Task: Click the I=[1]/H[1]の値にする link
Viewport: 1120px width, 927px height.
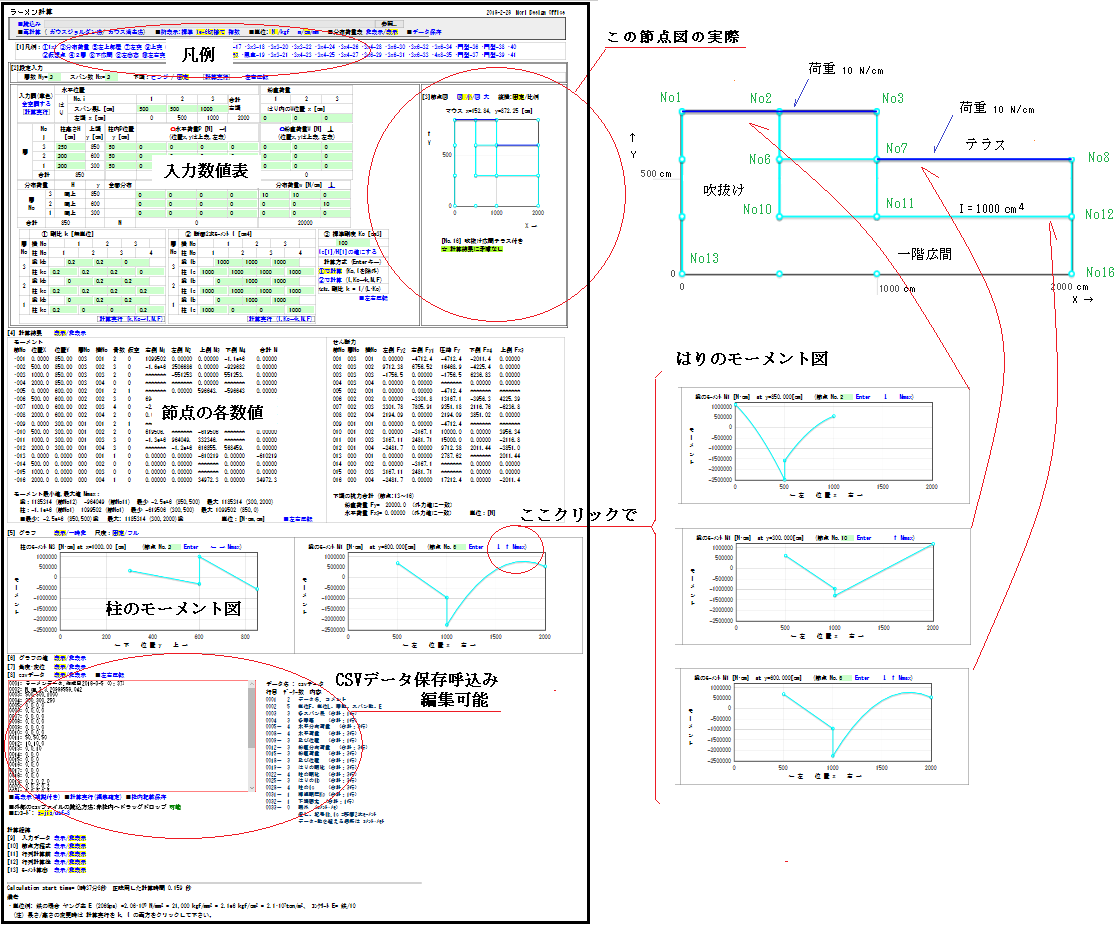Action: click(x=347, y=252)
